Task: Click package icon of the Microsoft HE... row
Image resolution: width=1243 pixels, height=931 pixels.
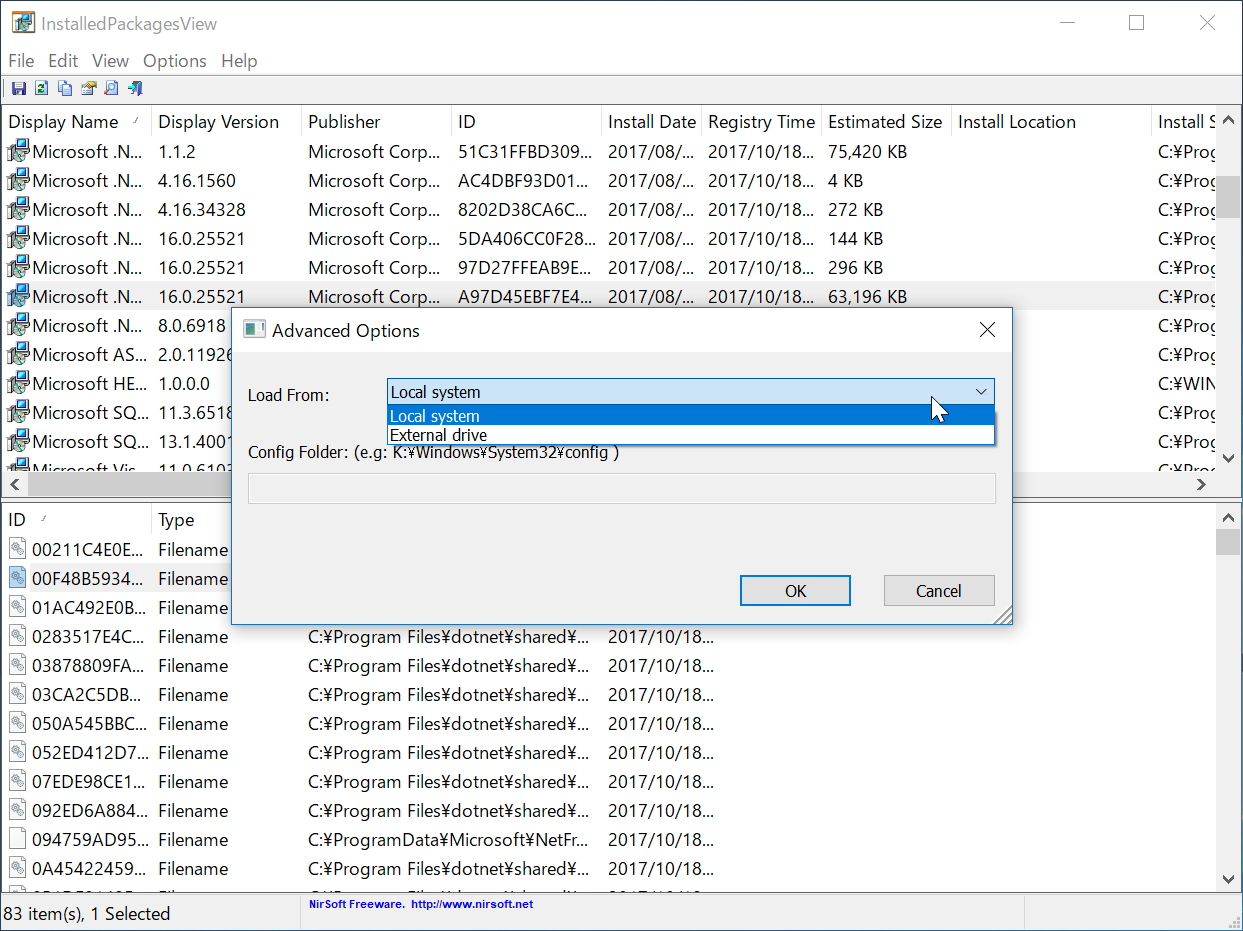Action: (18, 383)
